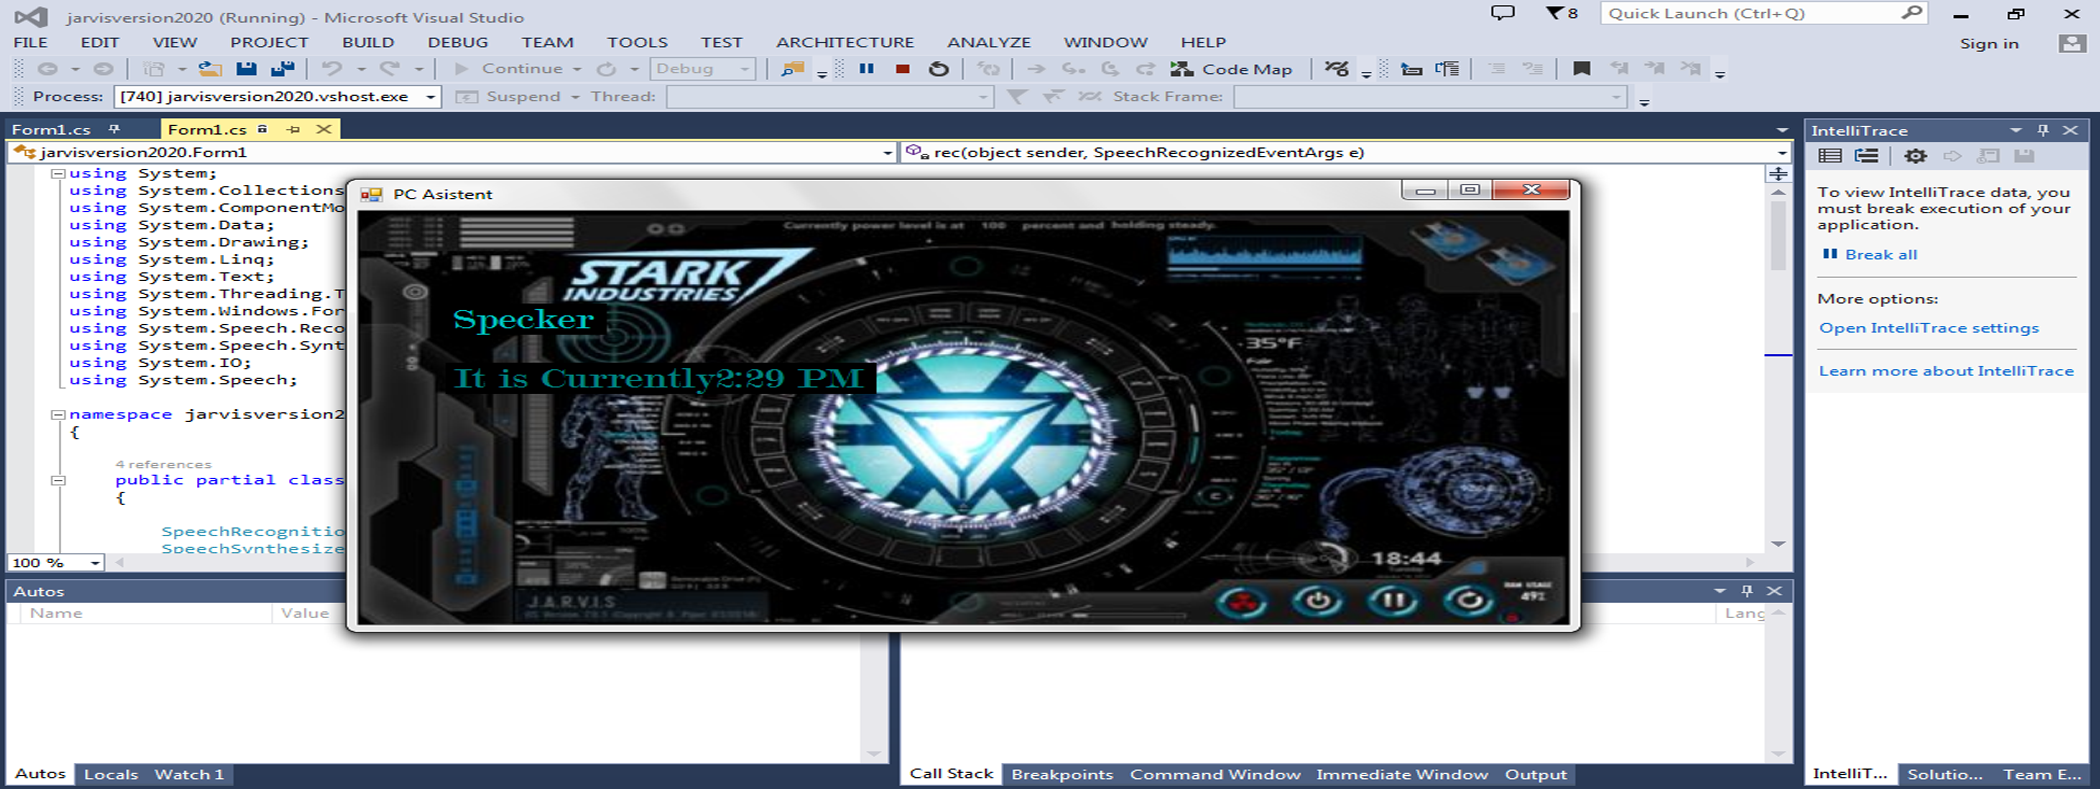This screenshot has width=2100, height=789.
Task: Collapse the public partial class block
Action: coord(58,481)
